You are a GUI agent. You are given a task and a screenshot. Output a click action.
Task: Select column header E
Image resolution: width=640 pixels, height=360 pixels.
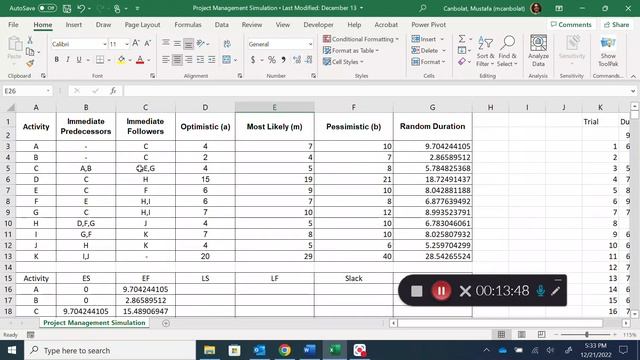point(274,107)
